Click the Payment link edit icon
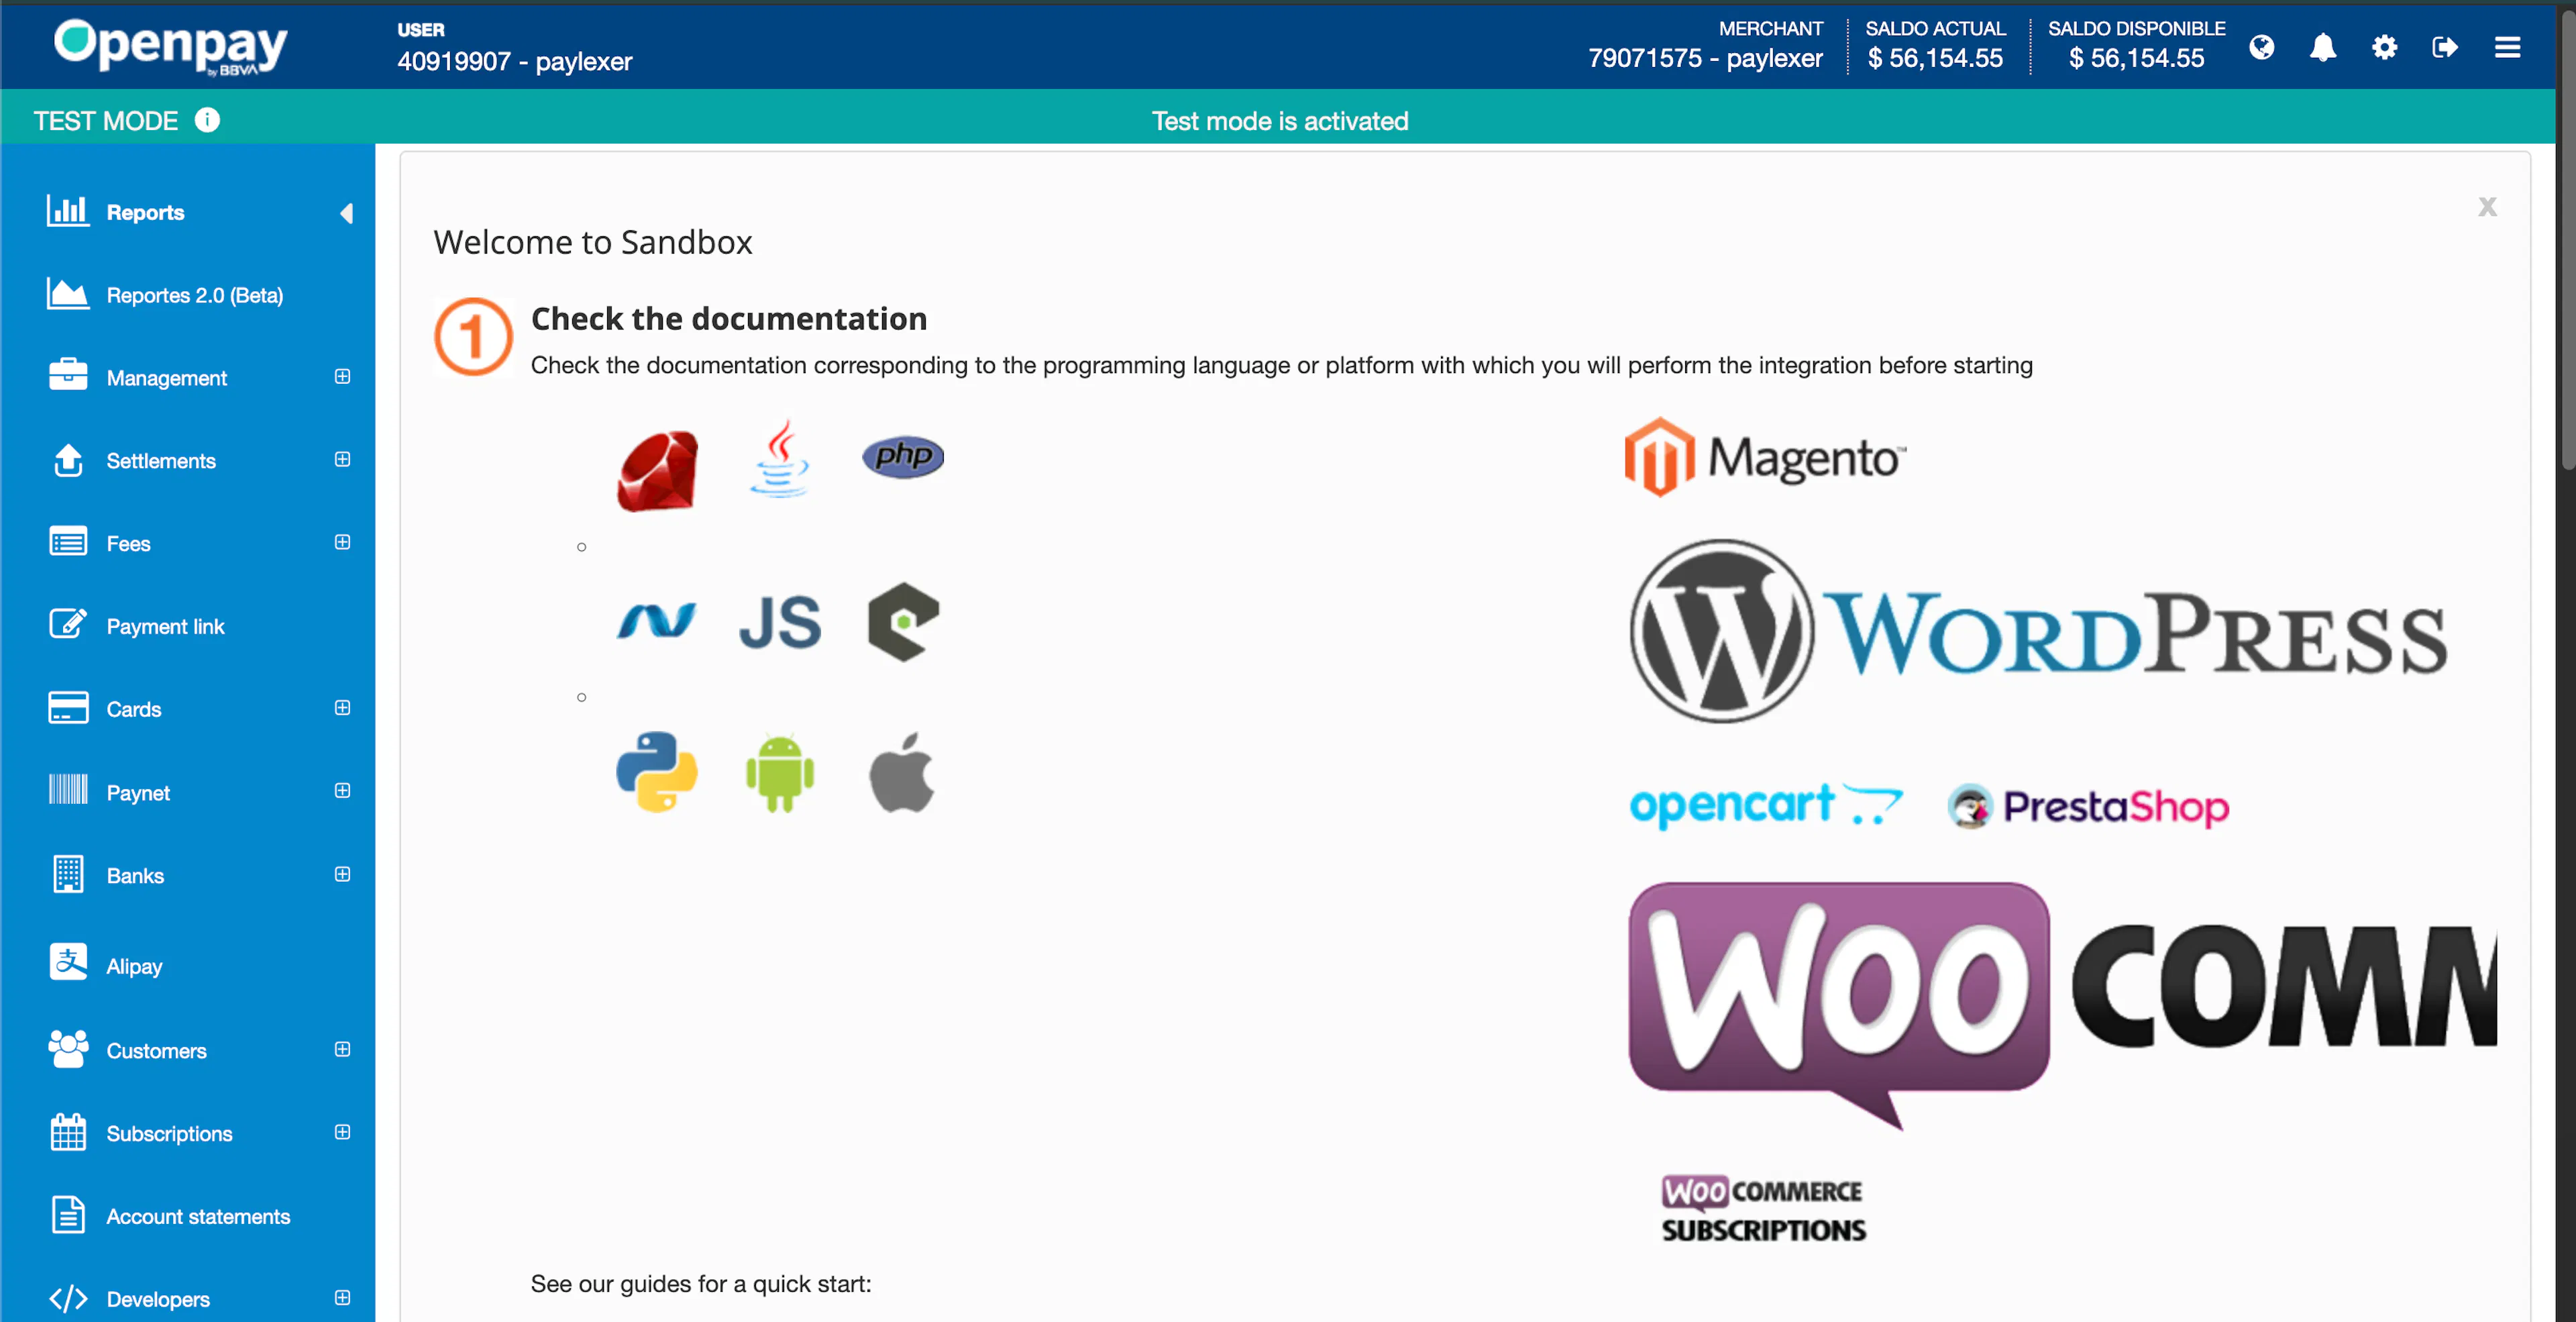The image size is (2576, 1322). point(68,625)
